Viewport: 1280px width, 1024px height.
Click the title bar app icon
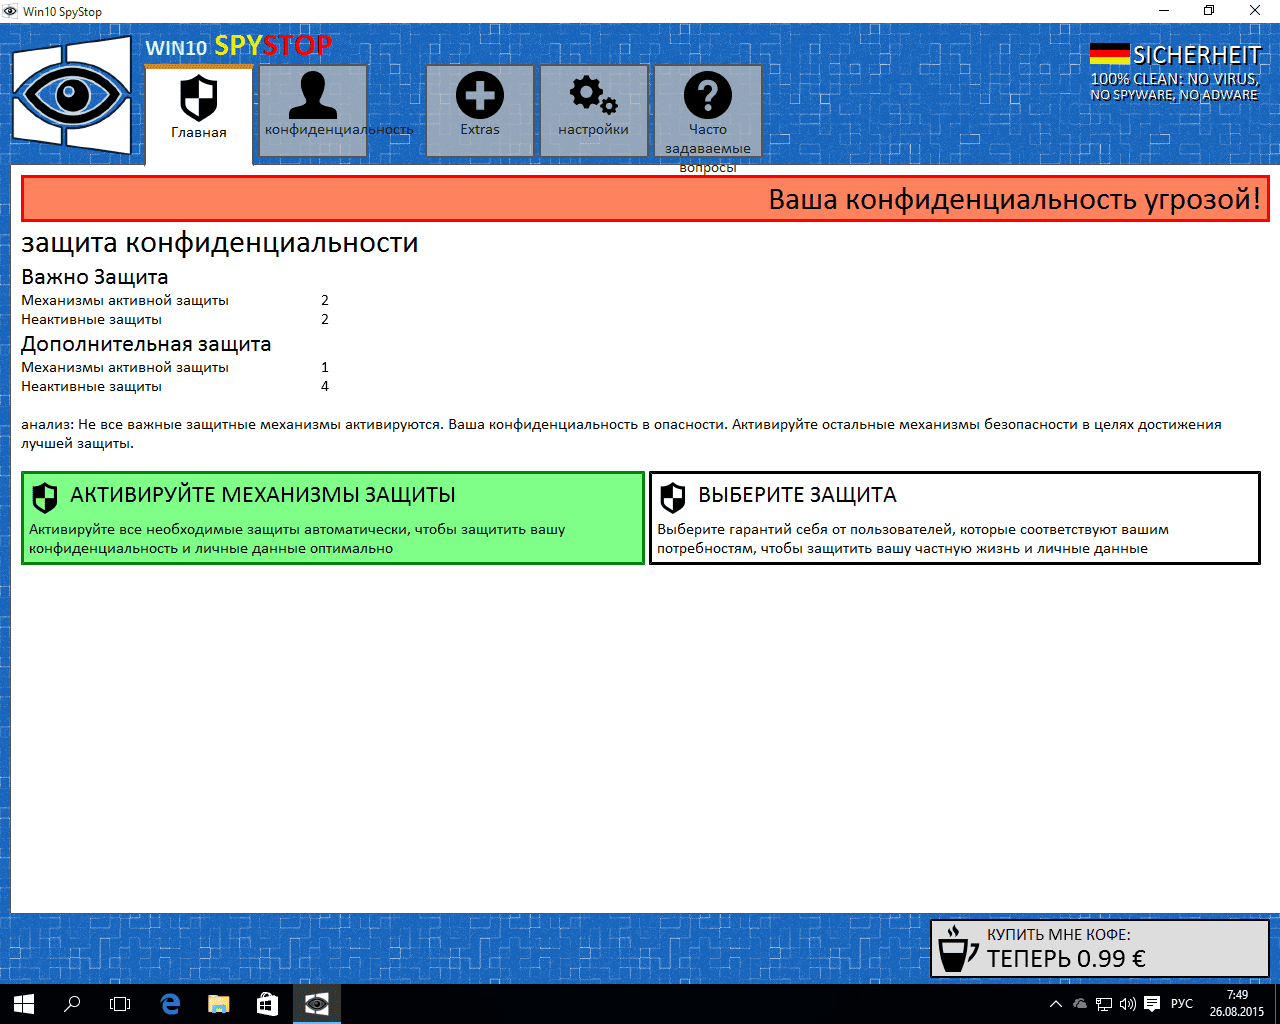point(10,11)
